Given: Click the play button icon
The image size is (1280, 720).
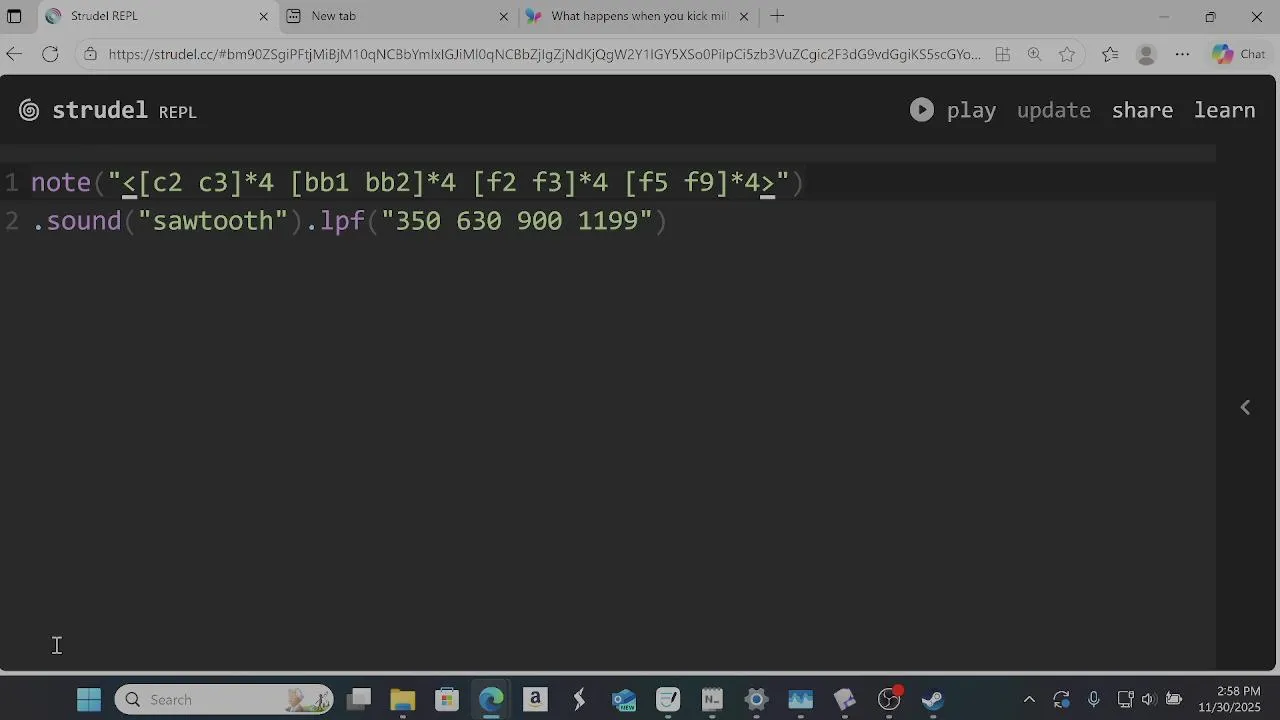Looking at the screenshot, I should click(x=921, y=110).
